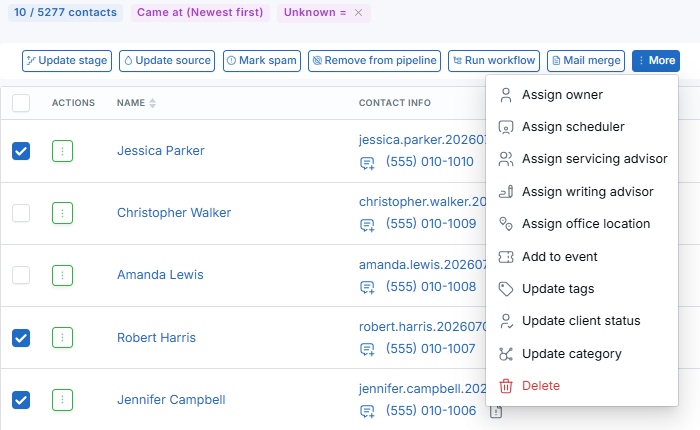Click Mail merge button
700x430 pixels.
(x=586, y=61)
